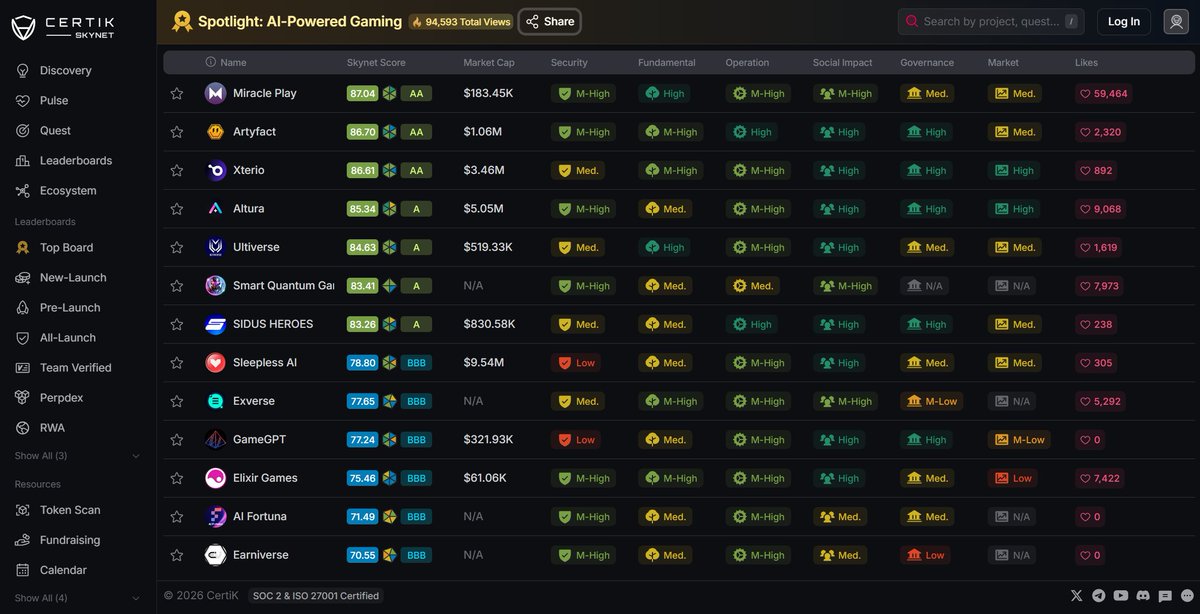Viewport: 1200px width, 614px height.
Task: Open Perpdex icon in sidebar
Action: pos(23,398)
